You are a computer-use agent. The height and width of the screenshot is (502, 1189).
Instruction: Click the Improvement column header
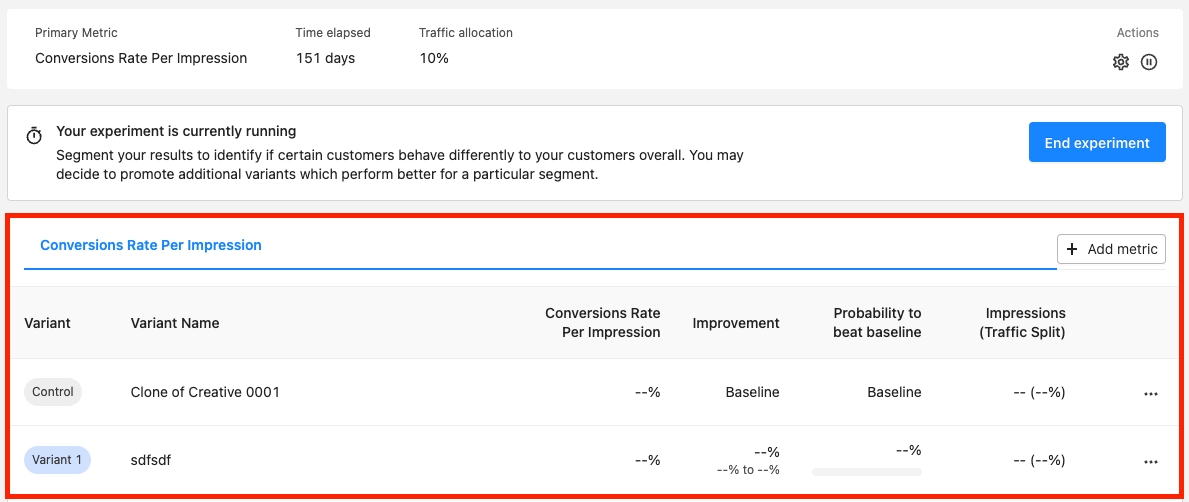pos(736,323)
